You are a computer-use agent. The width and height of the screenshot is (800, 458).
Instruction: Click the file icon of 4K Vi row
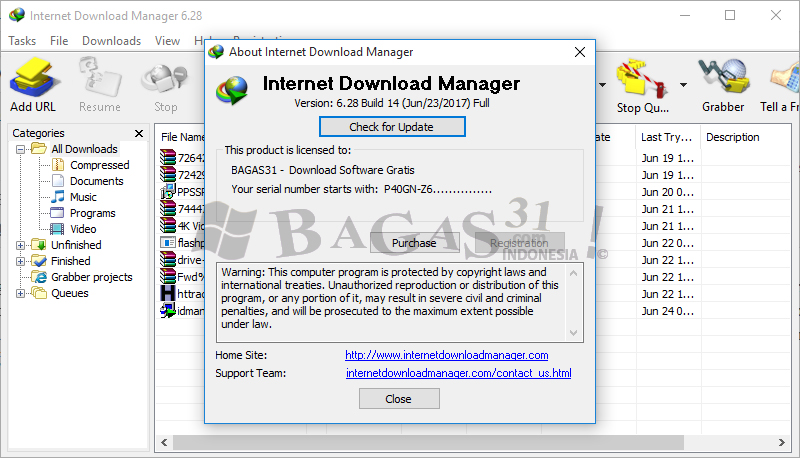pos(168,225)
